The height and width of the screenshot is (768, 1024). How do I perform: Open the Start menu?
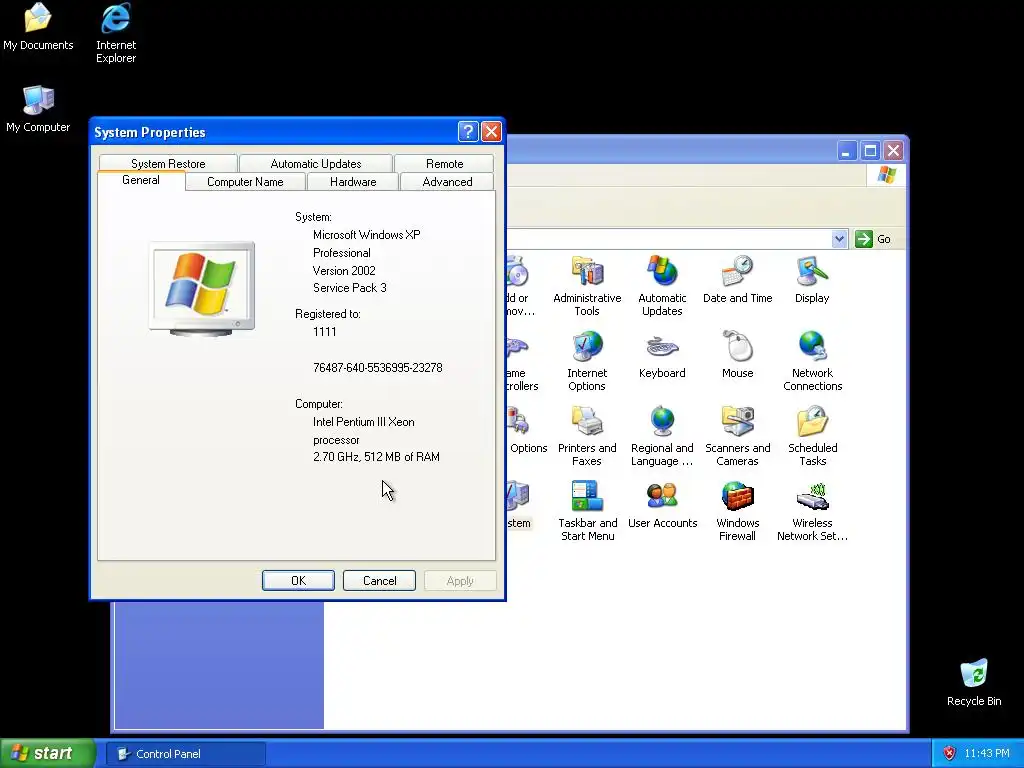48,754
